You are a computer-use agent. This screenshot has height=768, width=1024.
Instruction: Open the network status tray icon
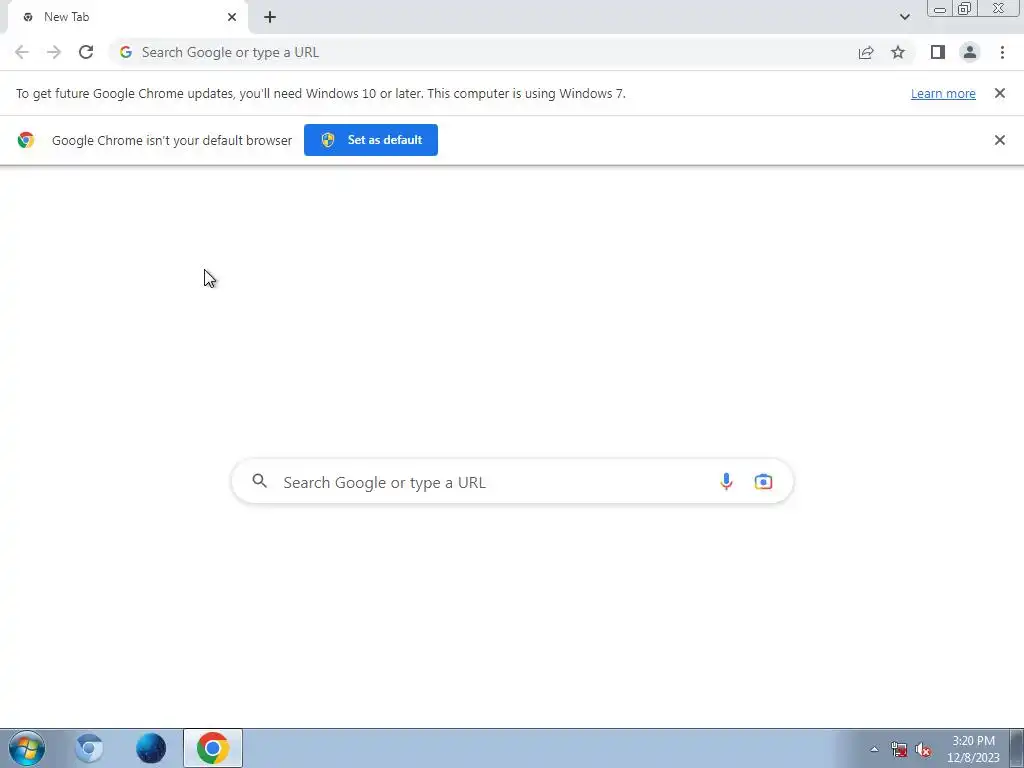[x=899, y=750]
